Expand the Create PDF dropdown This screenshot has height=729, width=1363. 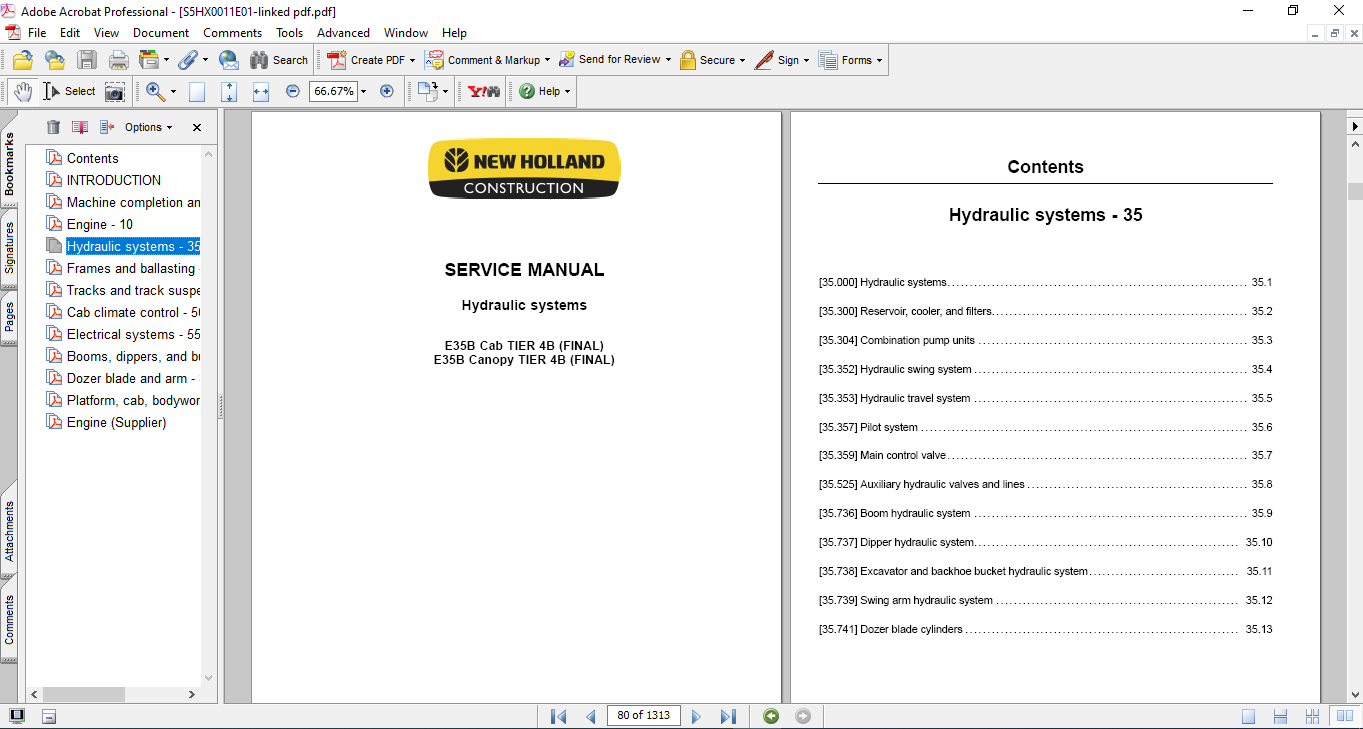tap(412, 60)
